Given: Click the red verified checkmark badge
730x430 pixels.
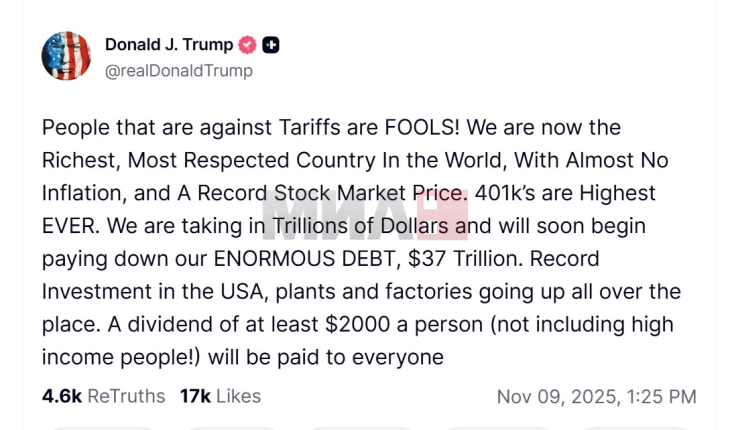Looking at the screenshot, I should pos(247,45).
